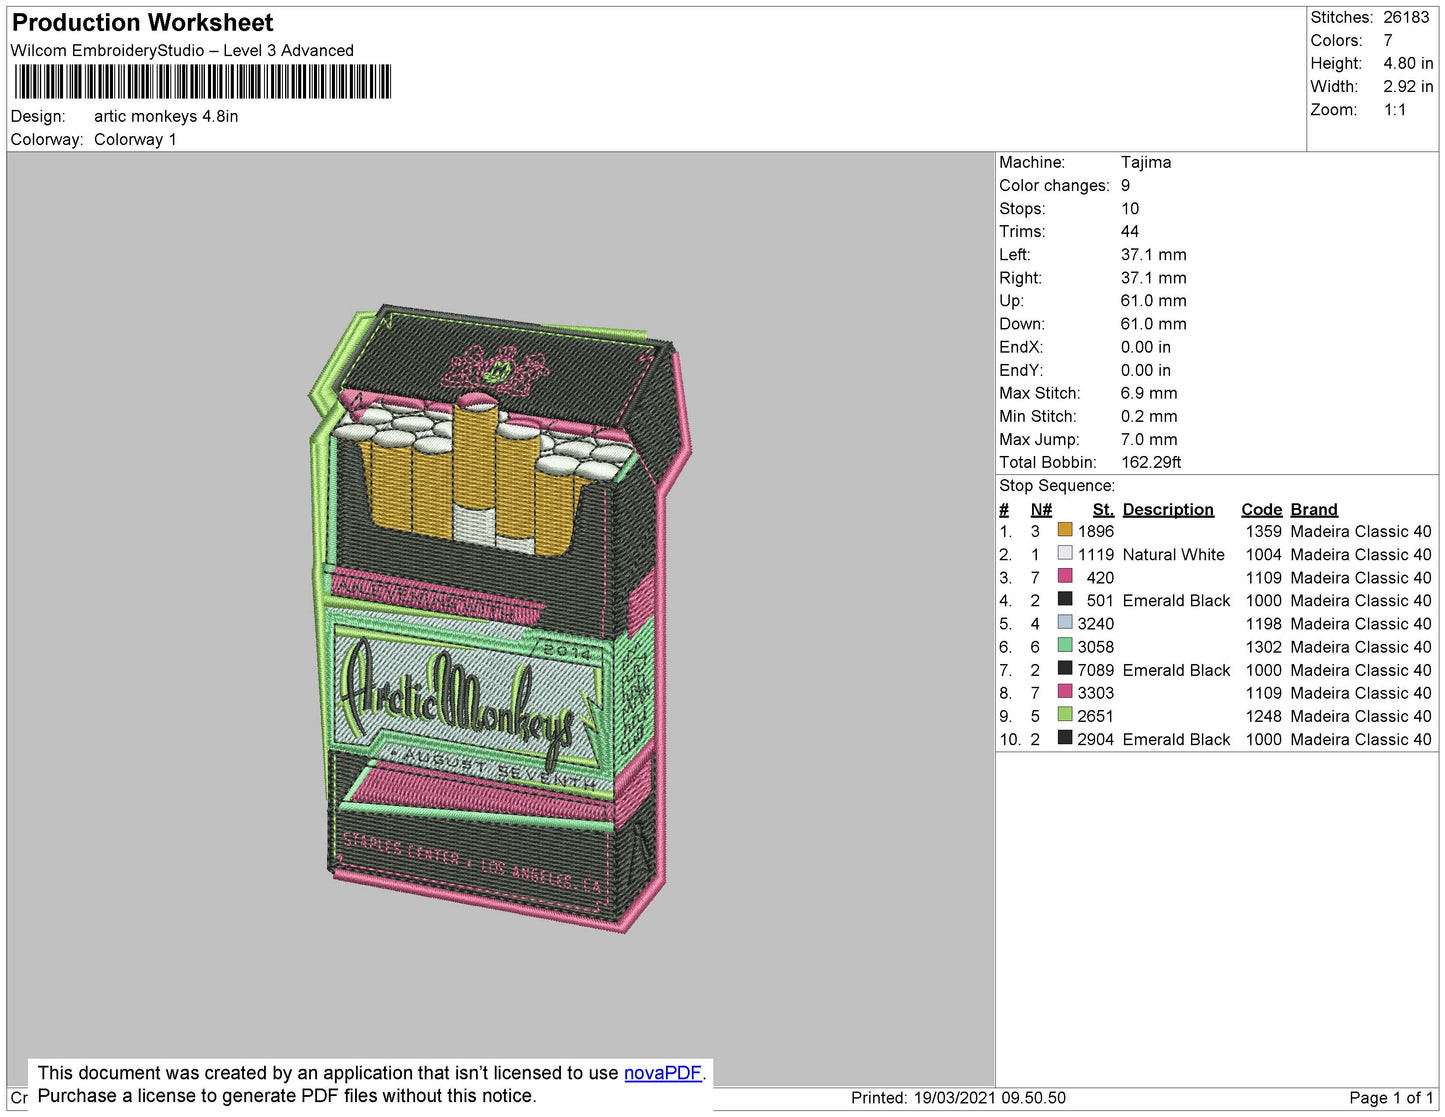
Task: Click code 1004 in the Natural White row
Action: 1263,554
